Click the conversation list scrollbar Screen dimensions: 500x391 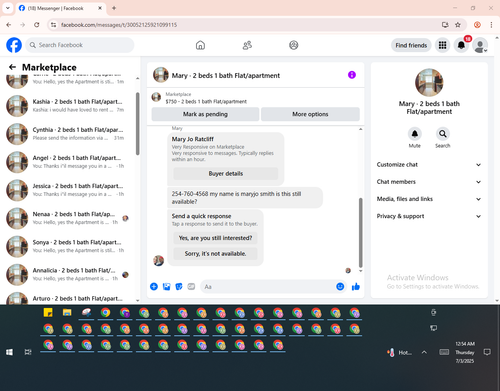137,123
